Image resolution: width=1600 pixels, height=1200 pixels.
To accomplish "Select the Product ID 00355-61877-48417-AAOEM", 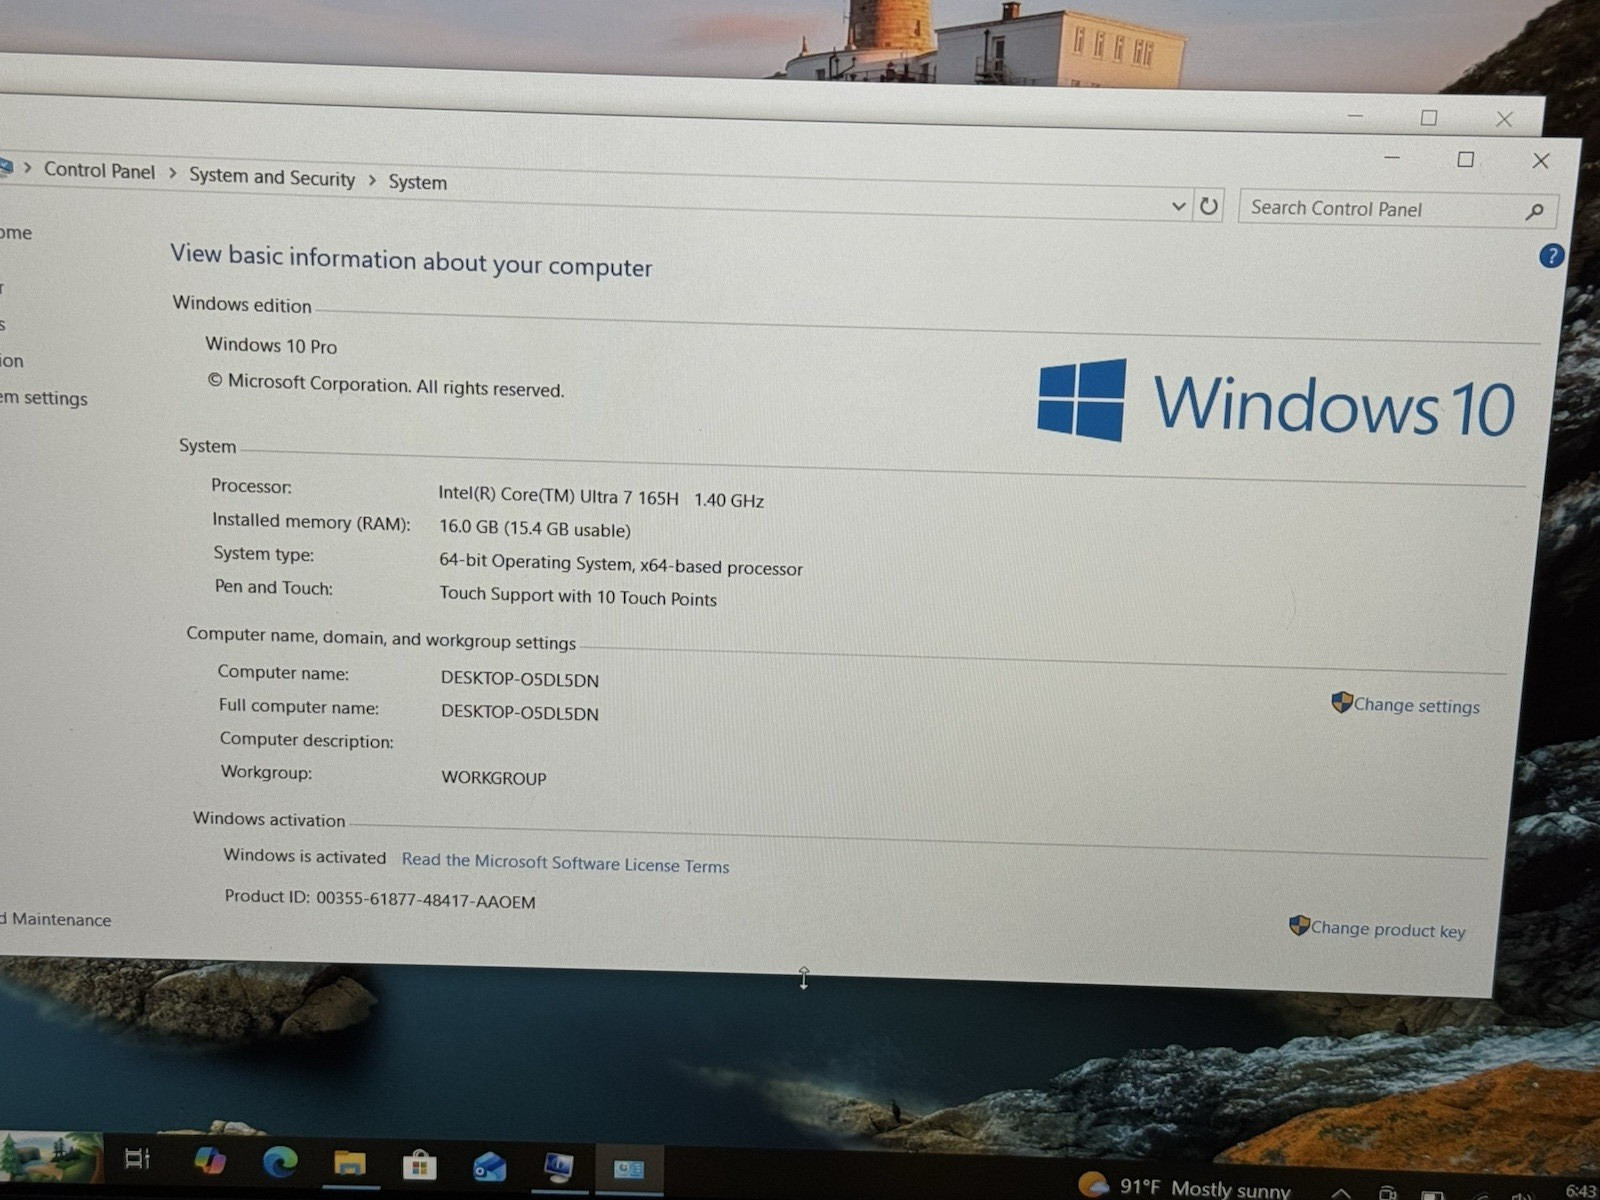I will [380, 898].
